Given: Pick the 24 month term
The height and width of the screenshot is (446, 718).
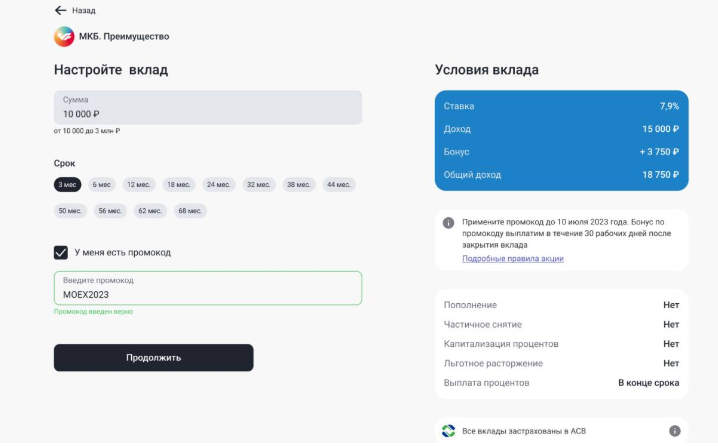Looking at the screenshot, I should pyautogui.click(x=218, y=185).
